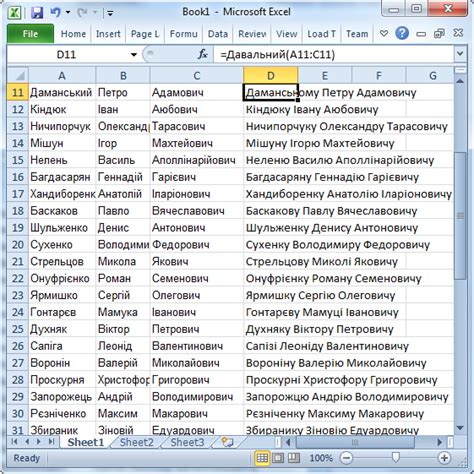
Task: Open Customize Quick Access Toolbar dropdown
Action: pos(110,13)
